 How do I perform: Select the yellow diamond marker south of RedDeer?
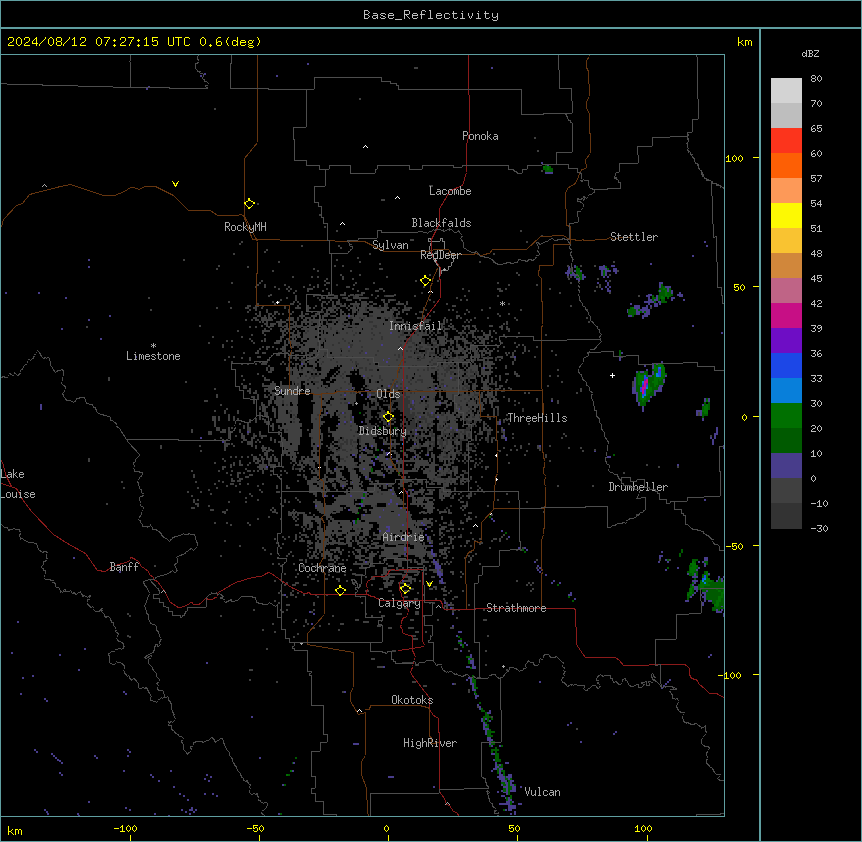click(426, 281)
